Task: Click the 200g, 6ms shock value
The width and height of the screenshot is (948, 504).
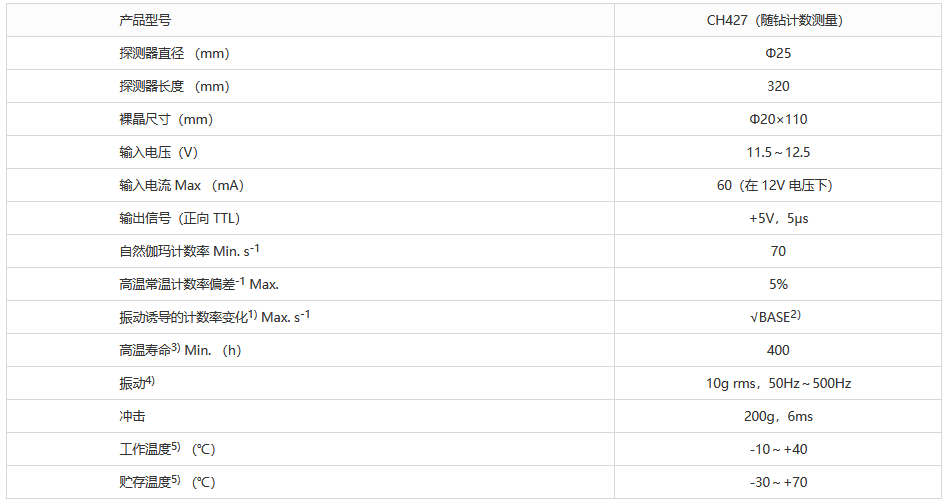Action: pyautogui.click(x=777, y=416)
